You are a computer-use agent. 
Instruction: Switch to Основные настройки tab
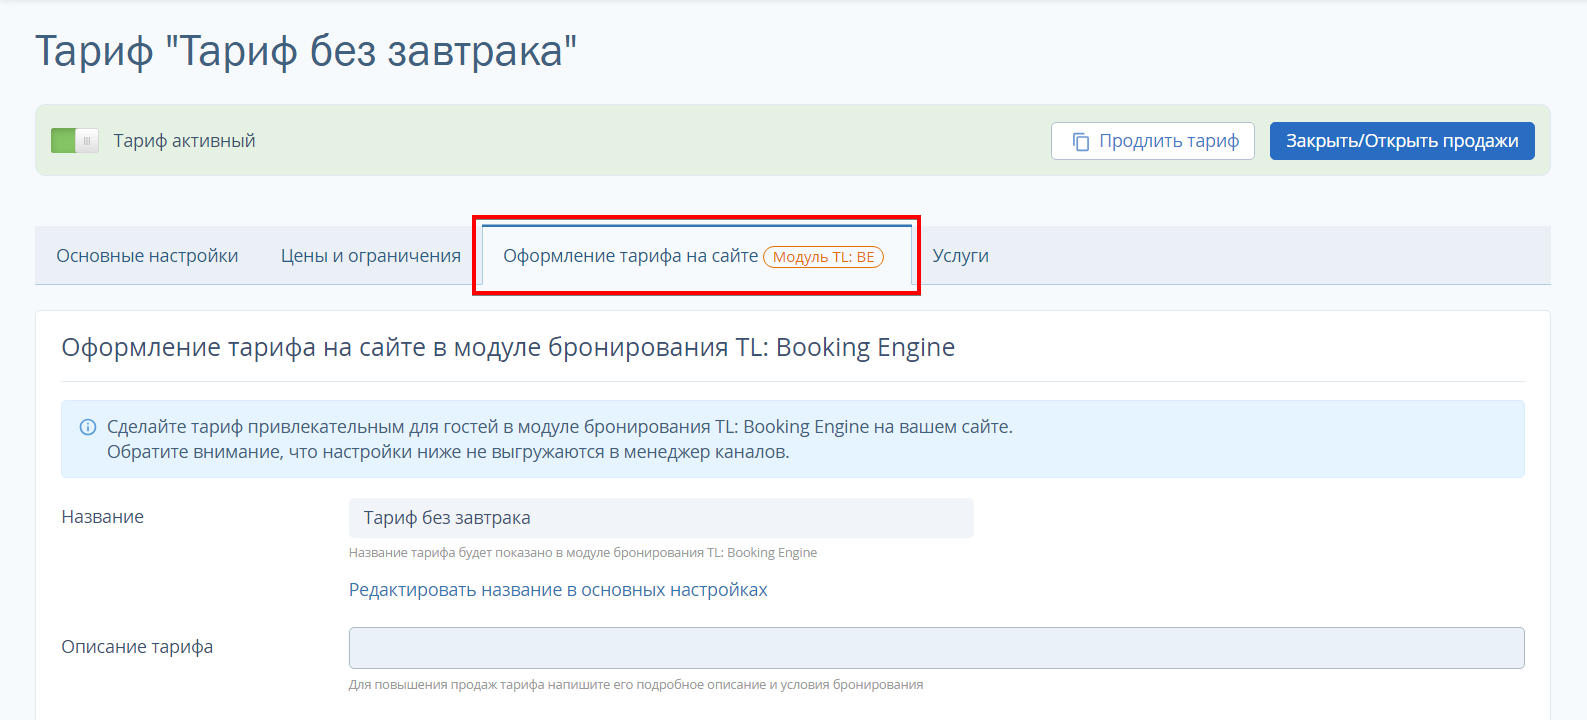coord(147,256)
